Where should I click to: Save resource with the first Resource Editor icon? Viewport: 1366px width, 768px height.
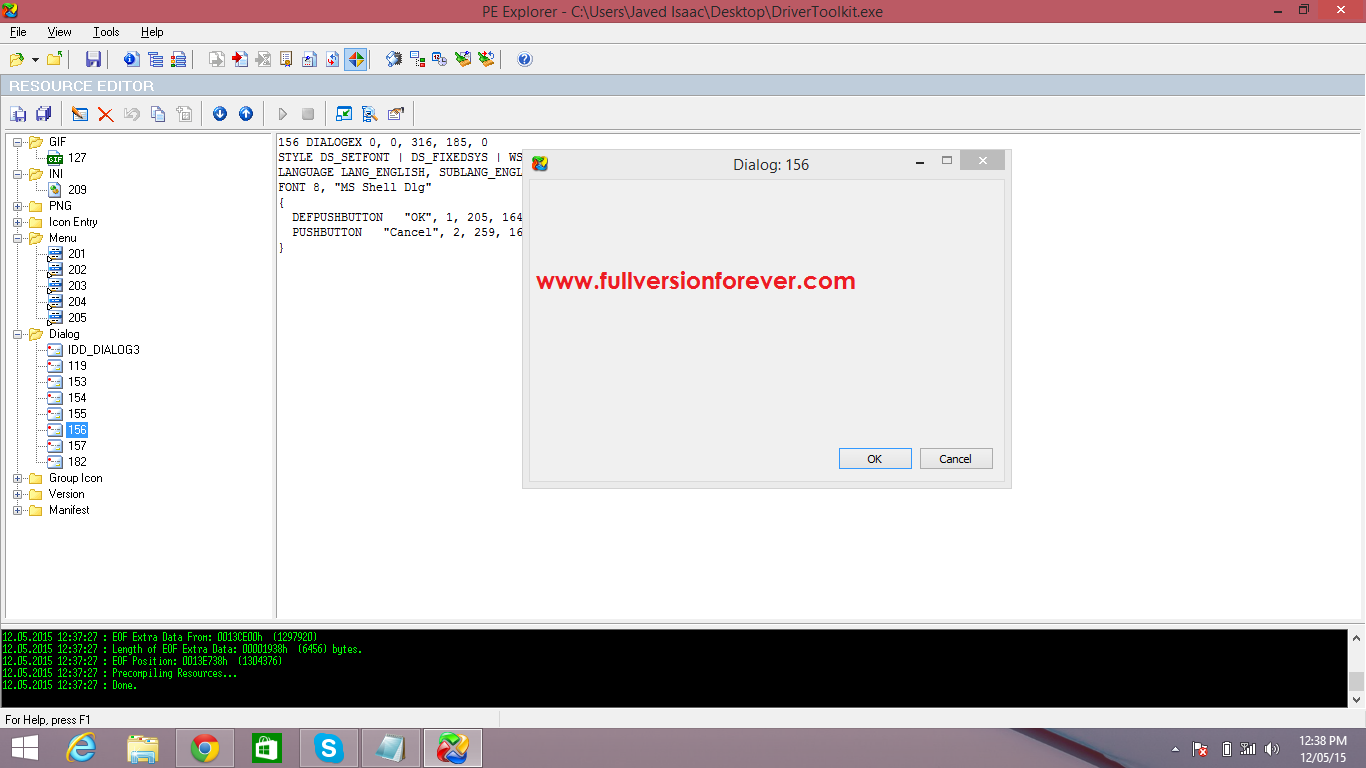(18, 114)
